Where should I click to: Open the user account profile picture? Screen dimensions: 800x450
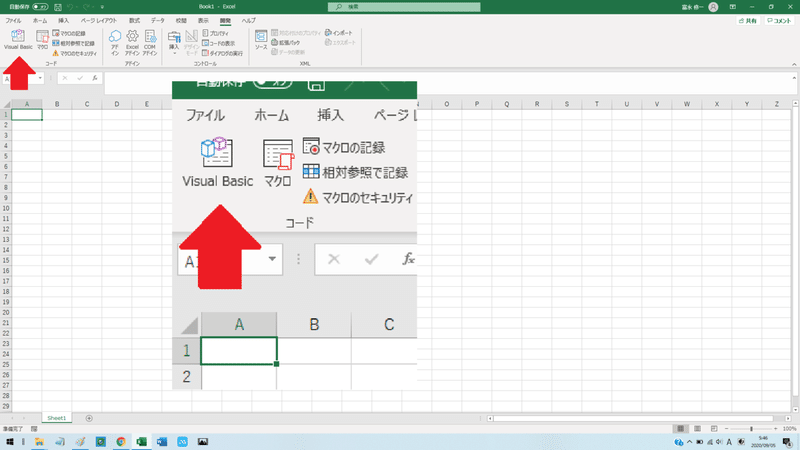[713, 7]
